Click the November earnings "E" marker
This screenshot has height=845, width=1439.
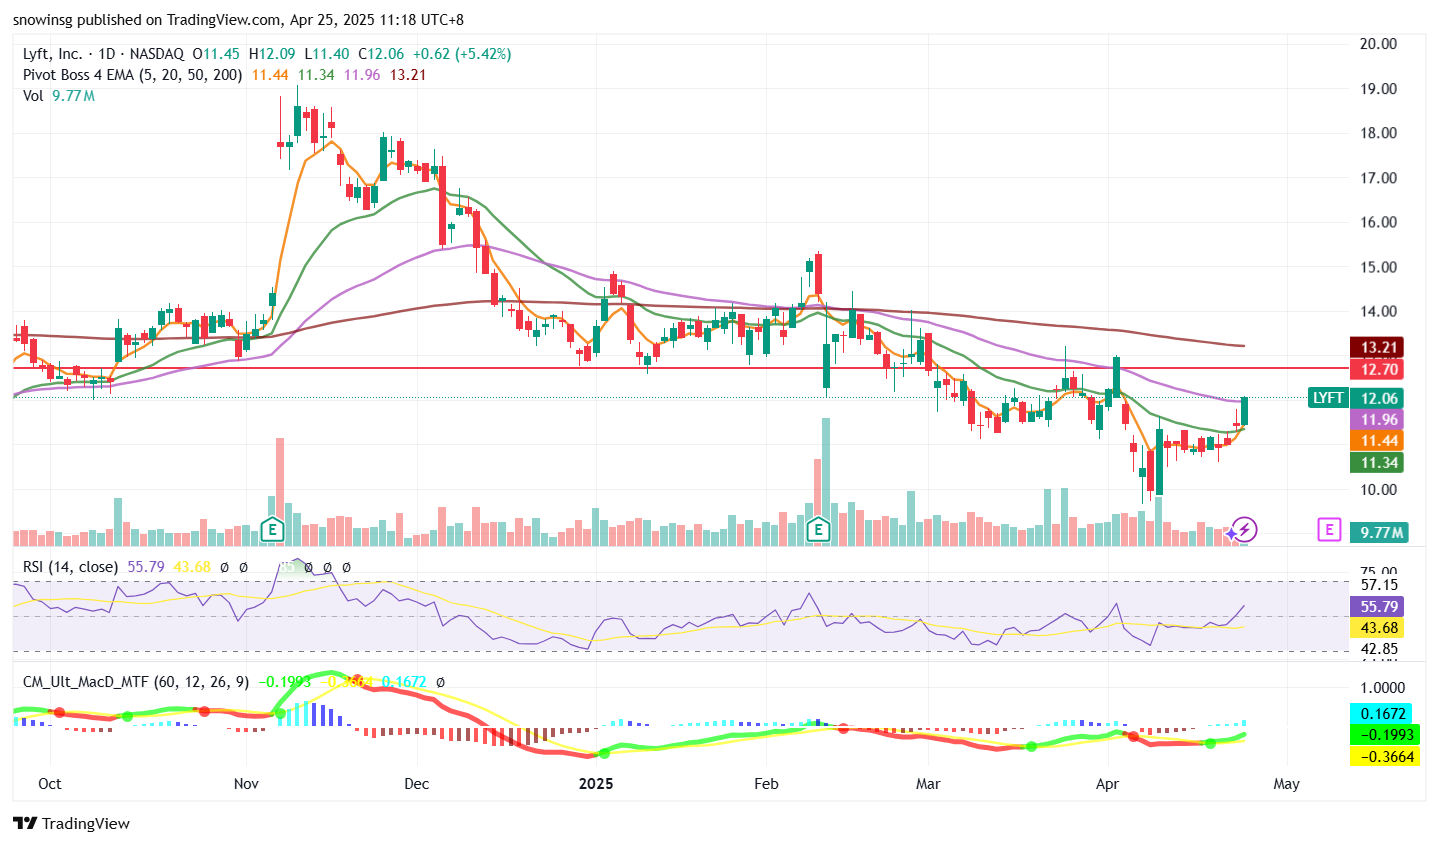tap(272, 529)
